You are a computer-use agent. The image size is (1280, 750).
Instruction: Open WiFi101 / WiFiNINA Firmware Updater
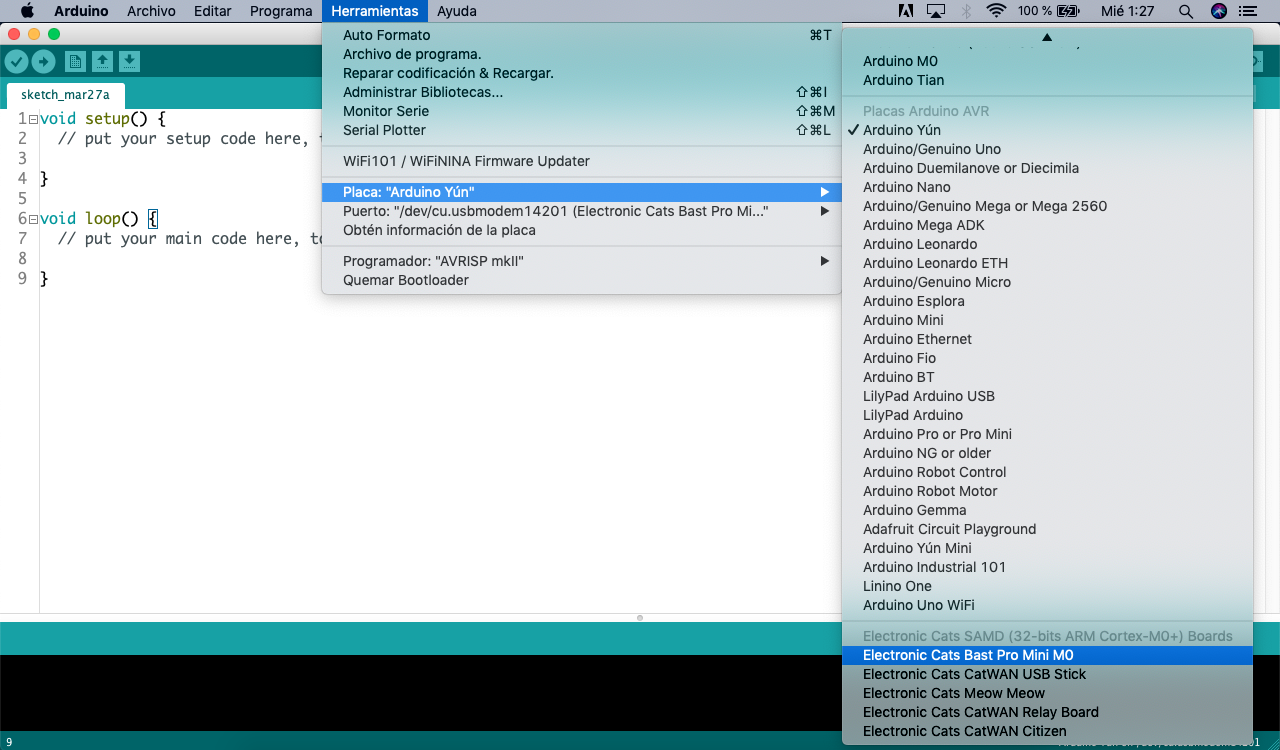[x=581, y=161]
